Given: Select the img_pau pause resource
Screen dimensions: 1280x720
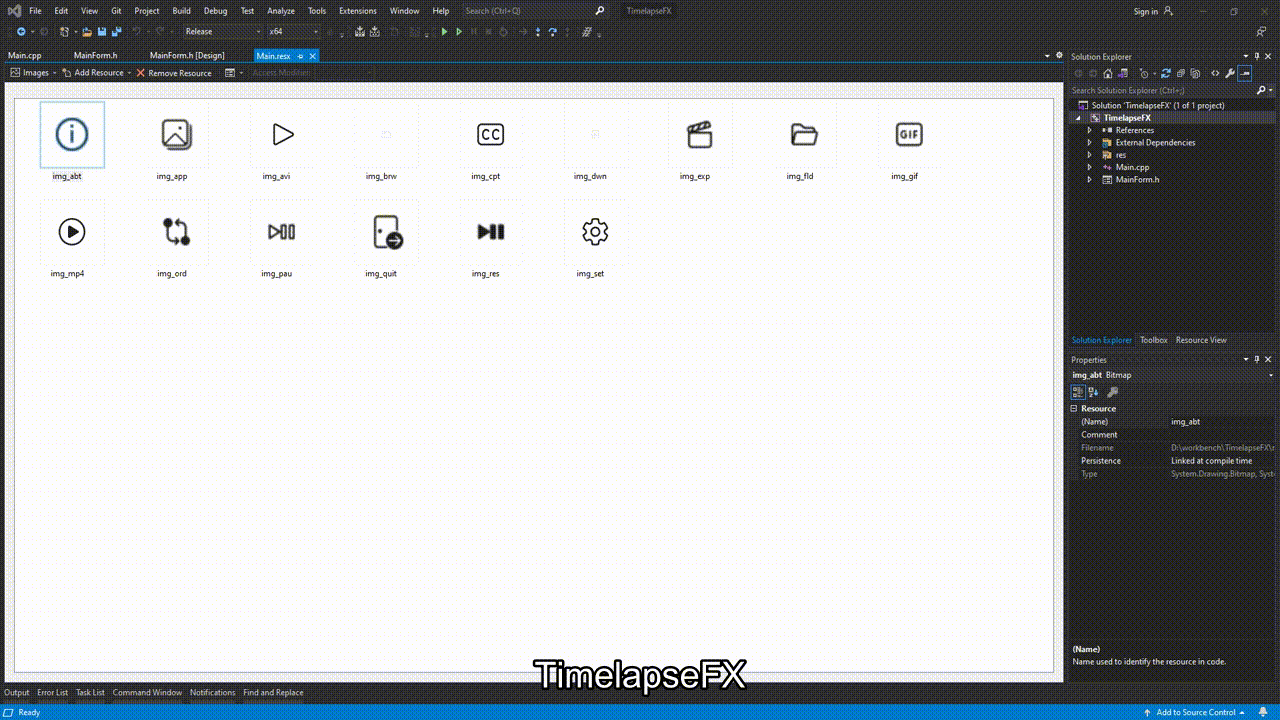Looking at the screenshot, I should 282,232.
